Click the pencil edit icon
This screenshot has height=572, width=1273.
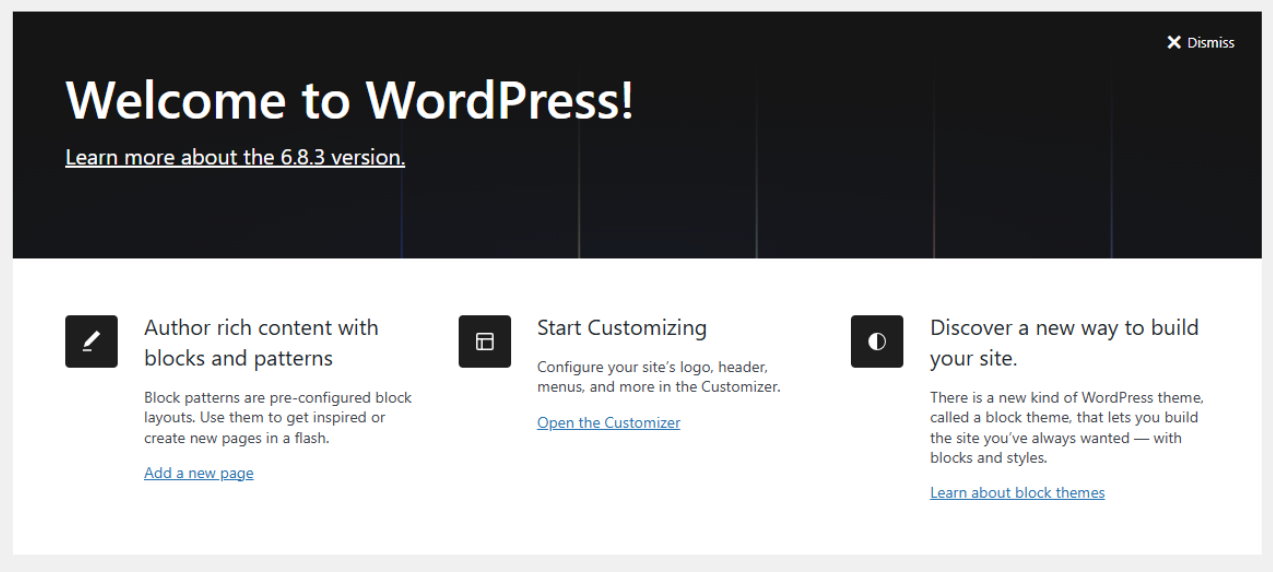point(91,341)
